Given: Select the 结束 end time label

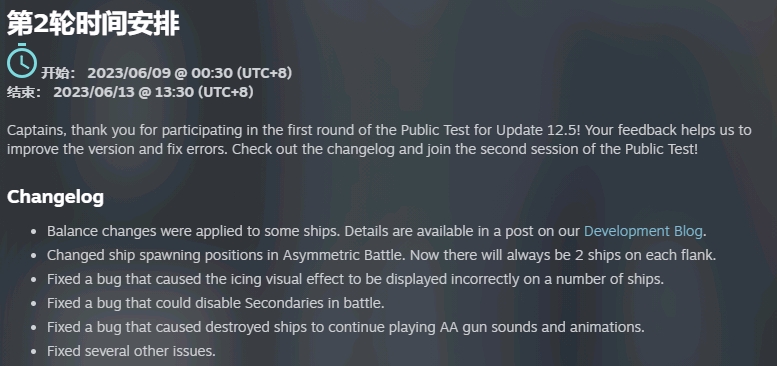Looking at the screenshot, I should coord(24,93).
